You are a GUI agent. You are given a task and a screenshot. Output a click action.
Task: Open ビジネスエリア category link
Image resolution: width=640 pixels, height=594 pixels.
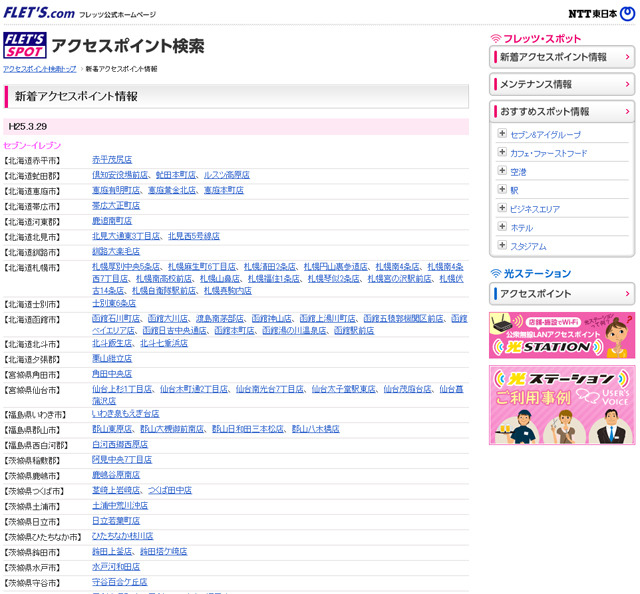point(535,209)
